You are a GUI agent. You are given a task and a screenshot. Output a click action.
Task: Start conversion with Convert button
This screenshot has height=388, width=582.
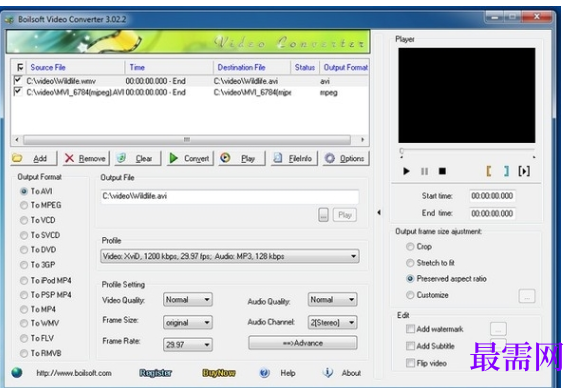click(190, 159)
